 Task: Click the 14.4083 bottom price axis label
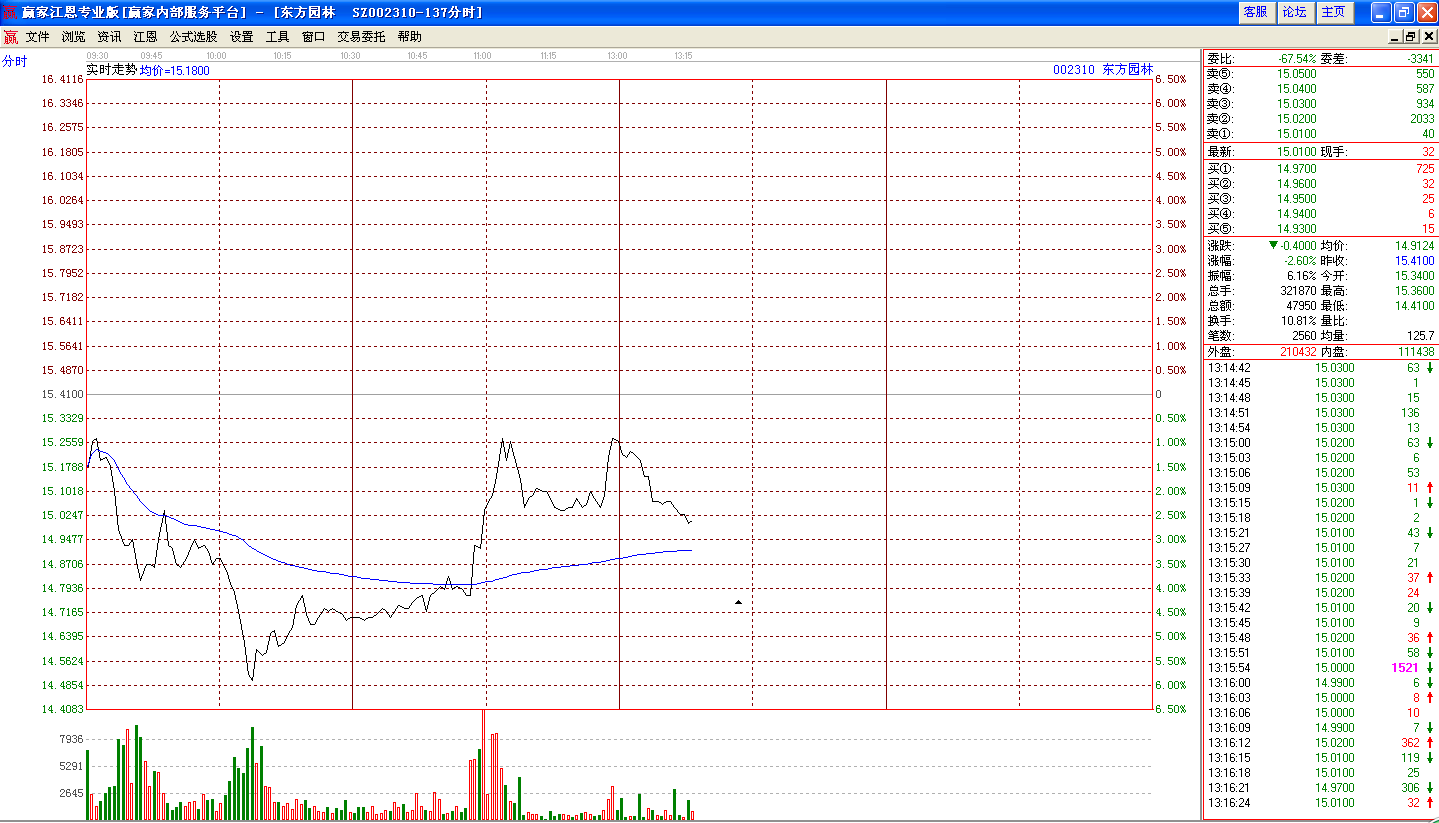coord(63,709)
